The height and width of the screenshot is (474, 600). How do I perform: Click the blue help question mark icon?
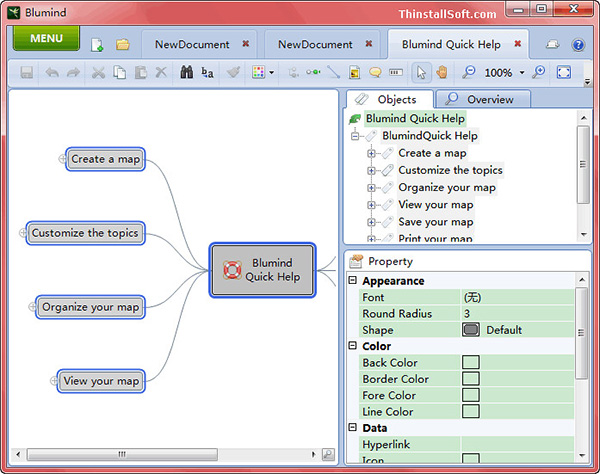[578, 45]
